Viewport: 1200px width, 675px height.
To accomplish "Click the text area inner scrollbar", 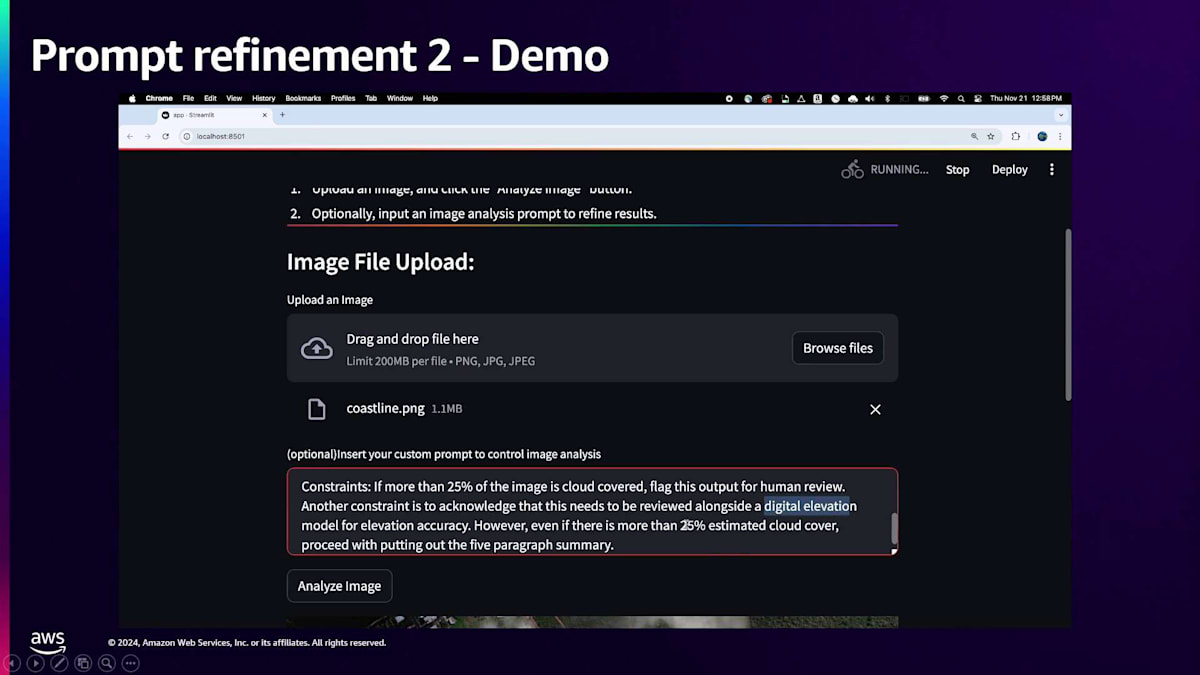I will tap(894, 528).
